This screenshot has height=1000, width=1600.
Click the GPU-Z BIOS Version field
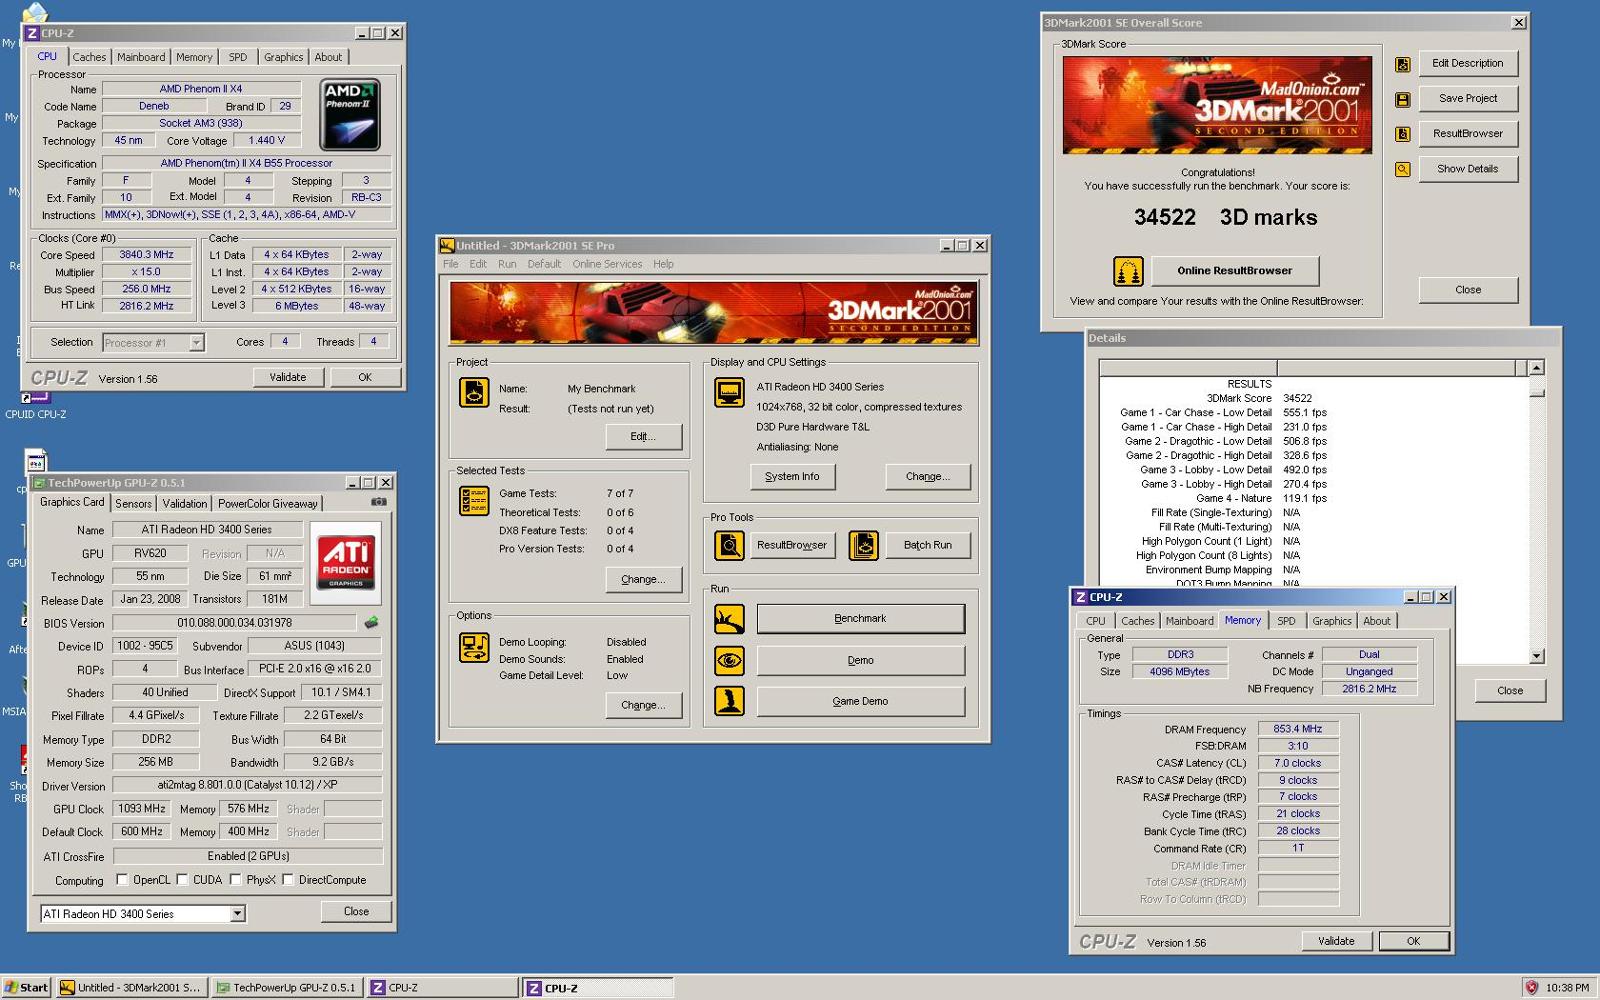click(x=234, y=623)
